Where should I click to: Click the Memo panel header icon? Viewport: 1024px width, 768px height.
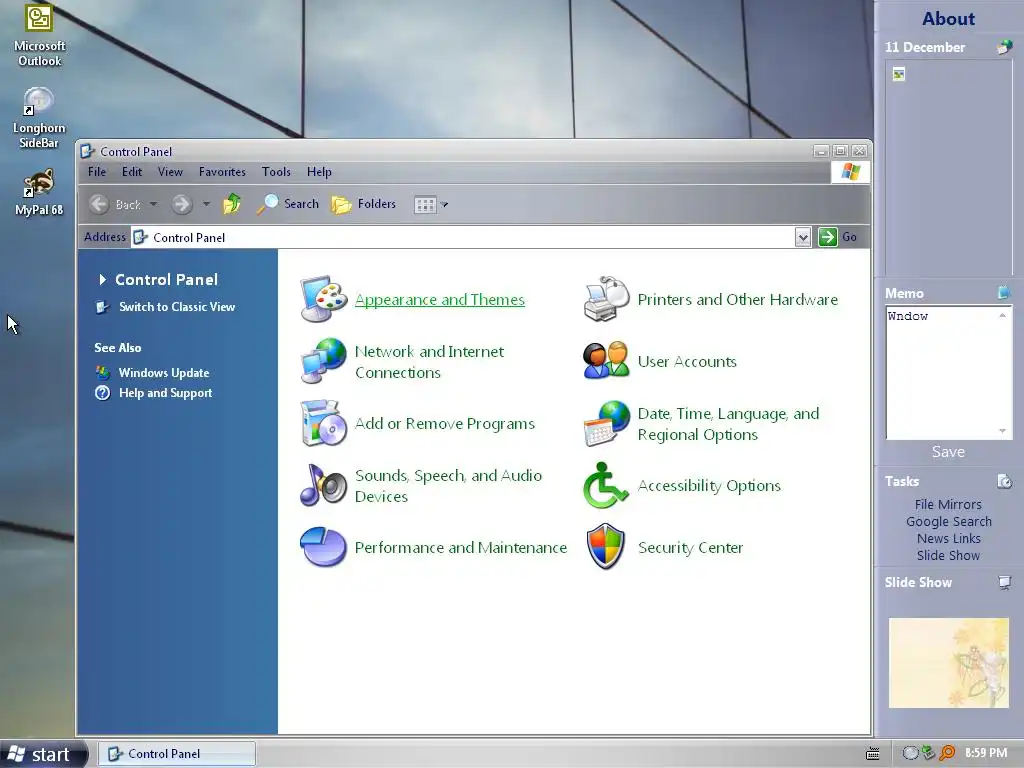point(1004,293)
